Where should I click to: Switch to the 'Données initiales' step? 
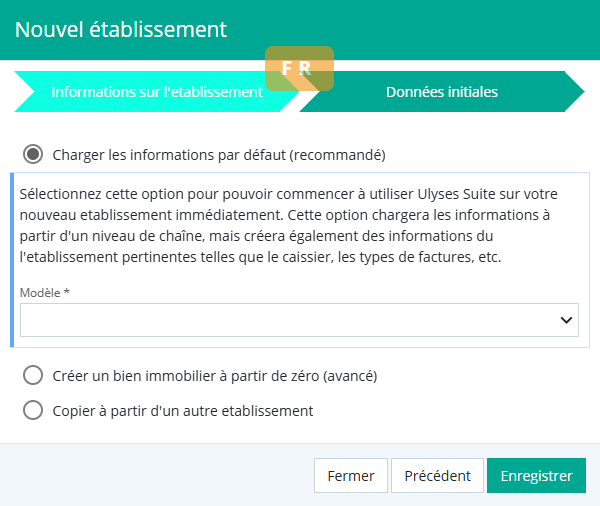[x=442, y=92]
